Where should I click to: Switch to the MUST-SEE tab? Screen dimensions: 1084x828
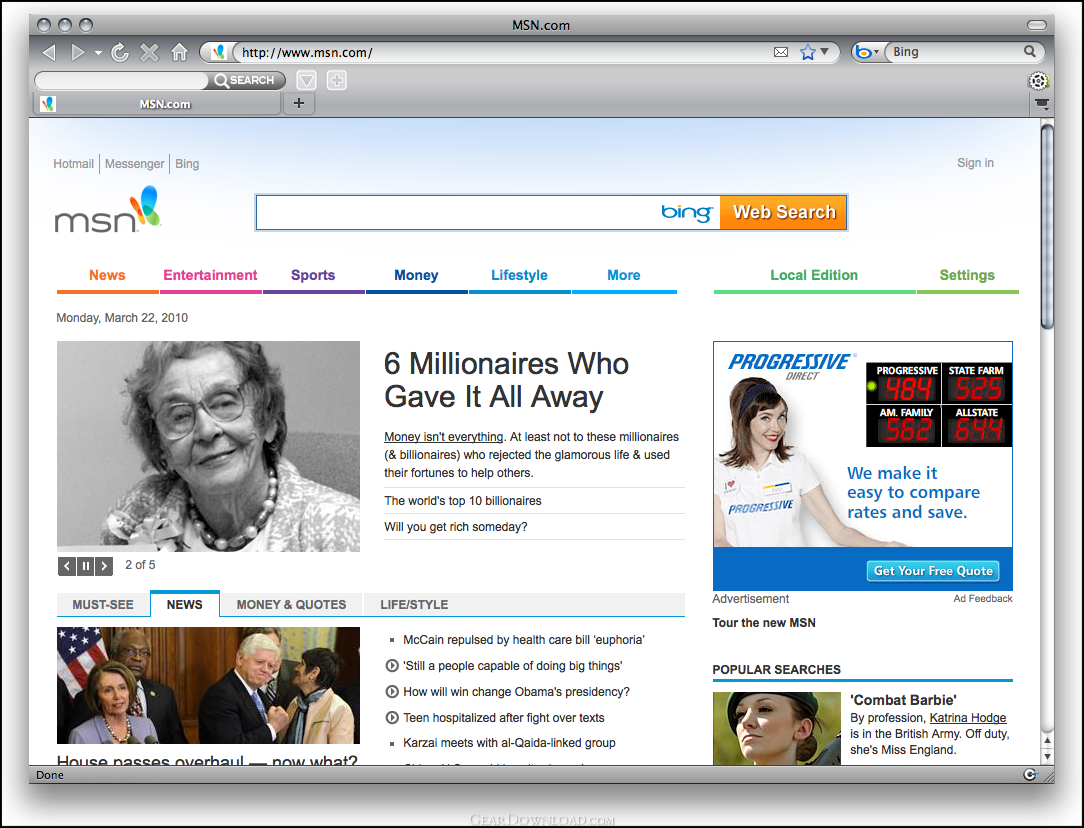[103, 605]
